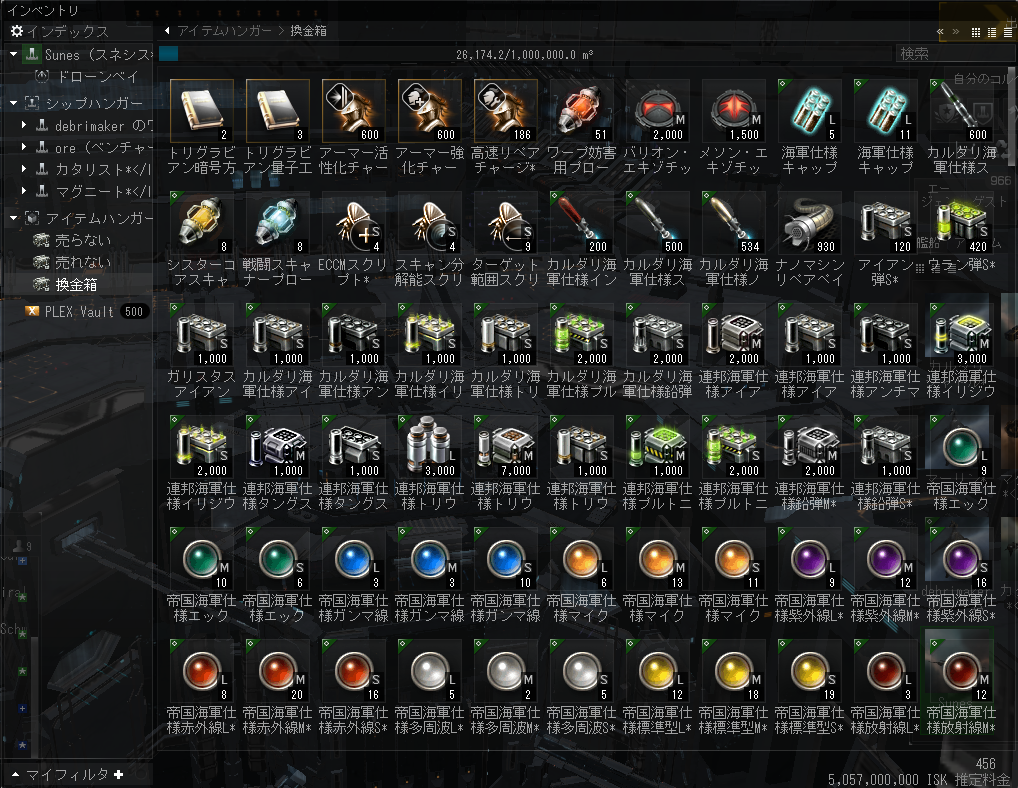Select the アイアン弾S ammo with quantity 120
This screenshot has width=1018, height=788.
point(886,223)
